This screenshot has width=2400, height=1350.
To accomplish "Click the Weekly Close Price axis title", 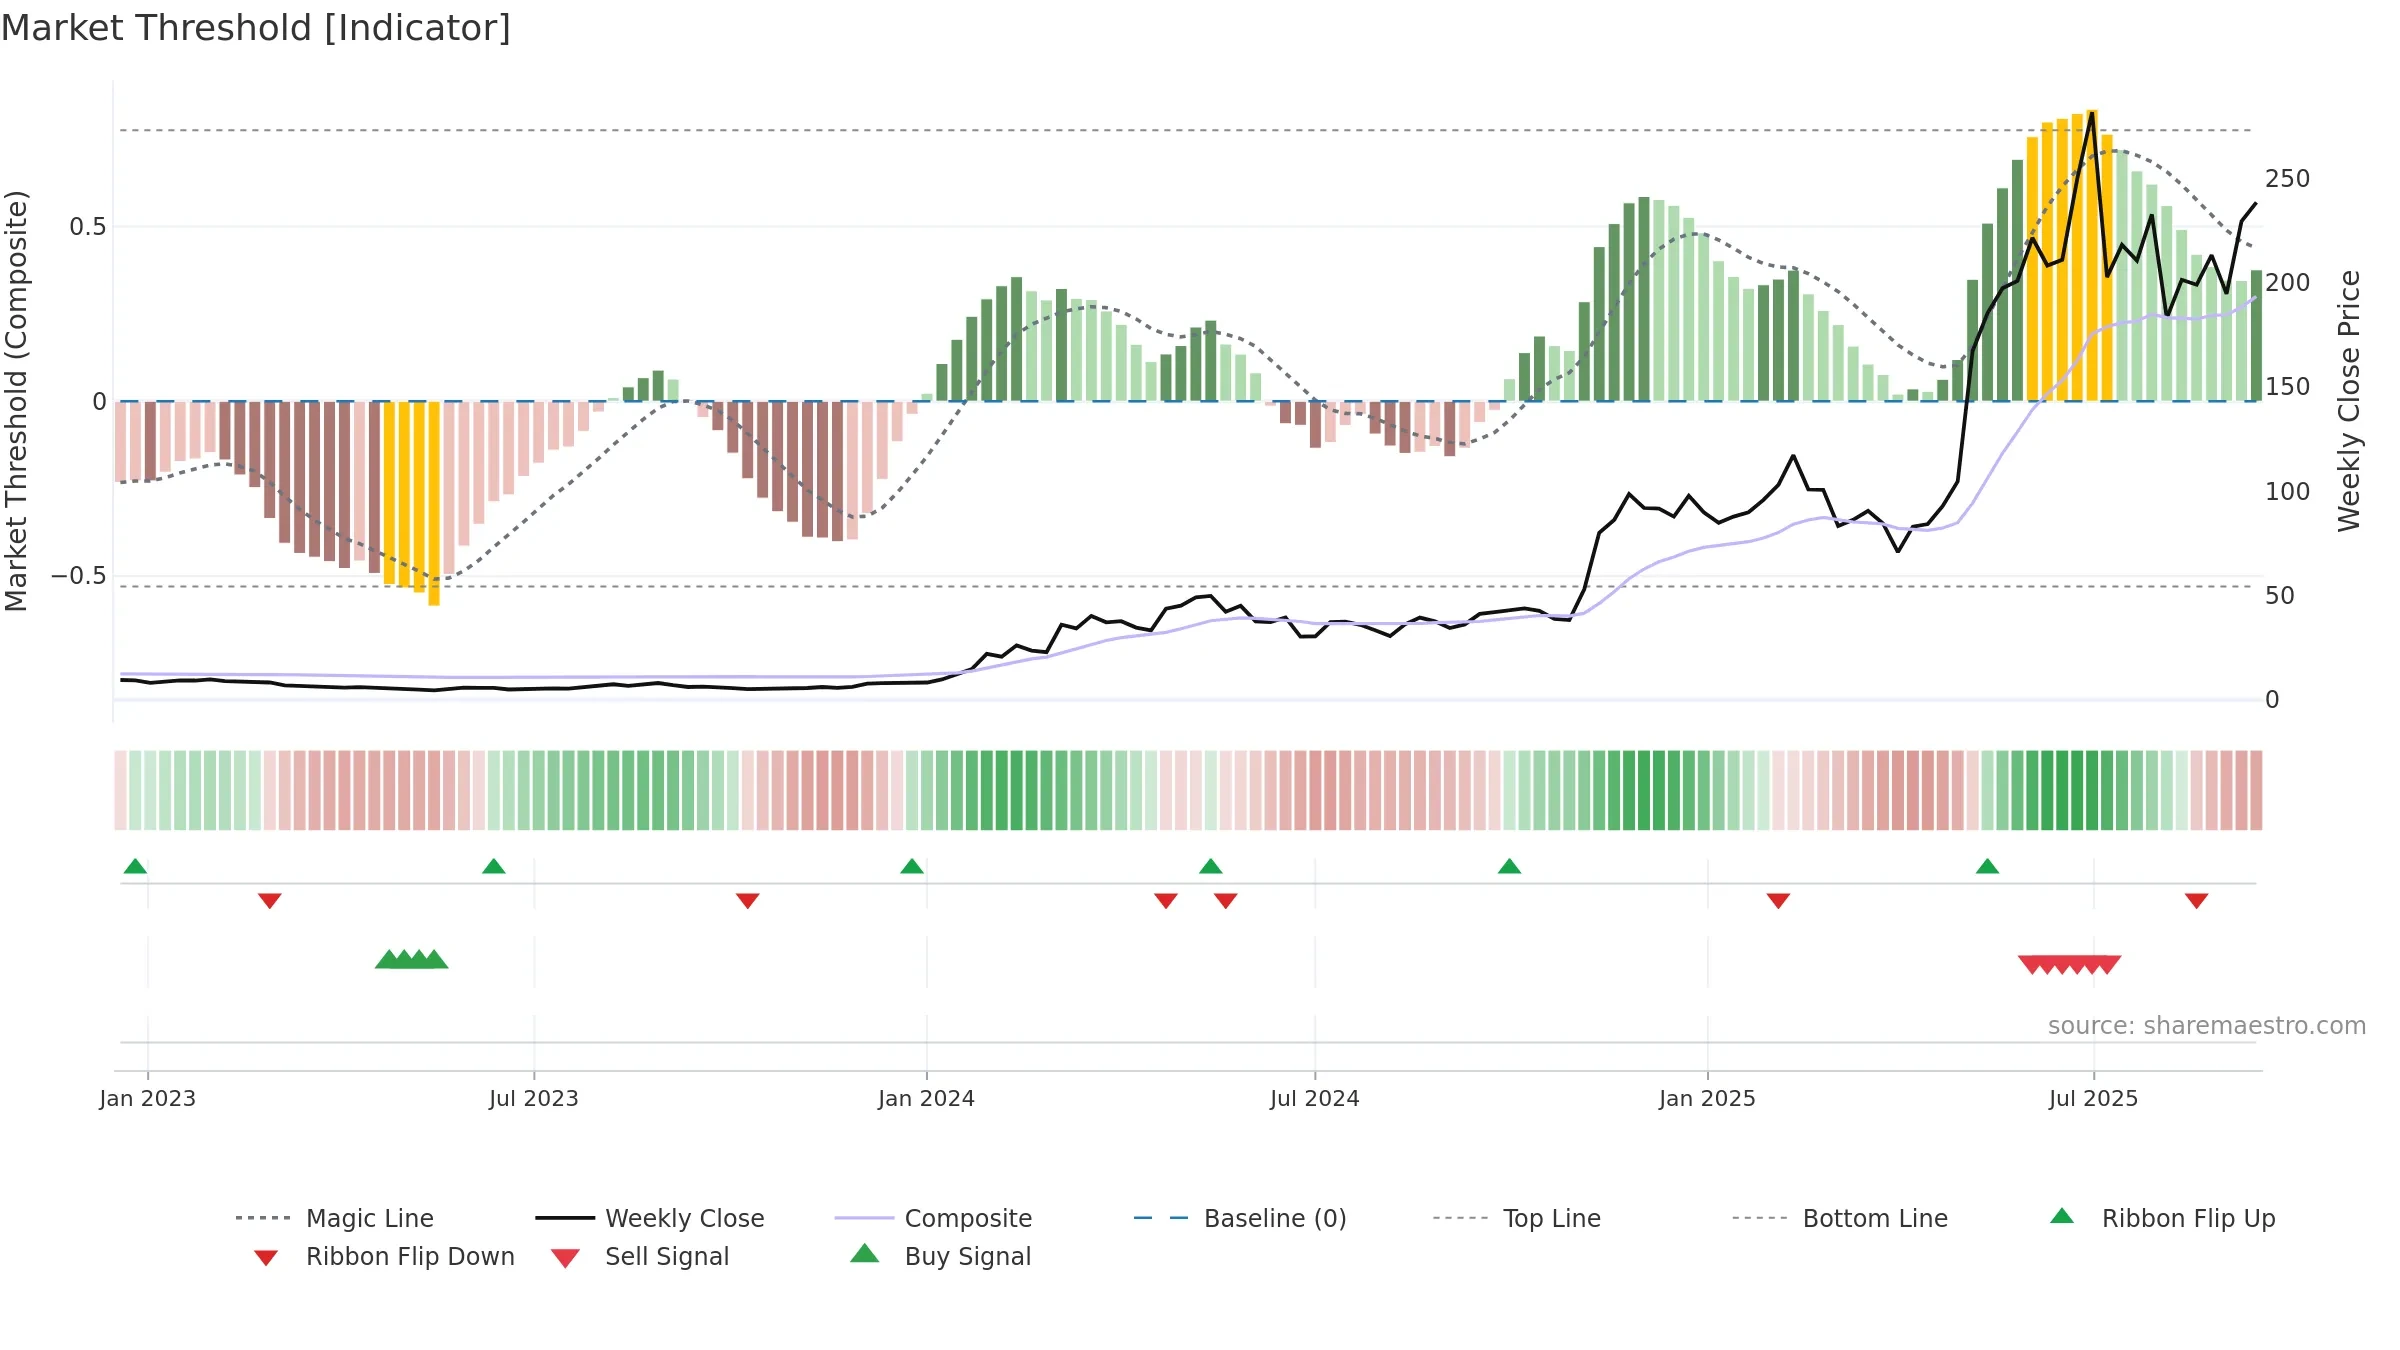I will coord(2349,400).
